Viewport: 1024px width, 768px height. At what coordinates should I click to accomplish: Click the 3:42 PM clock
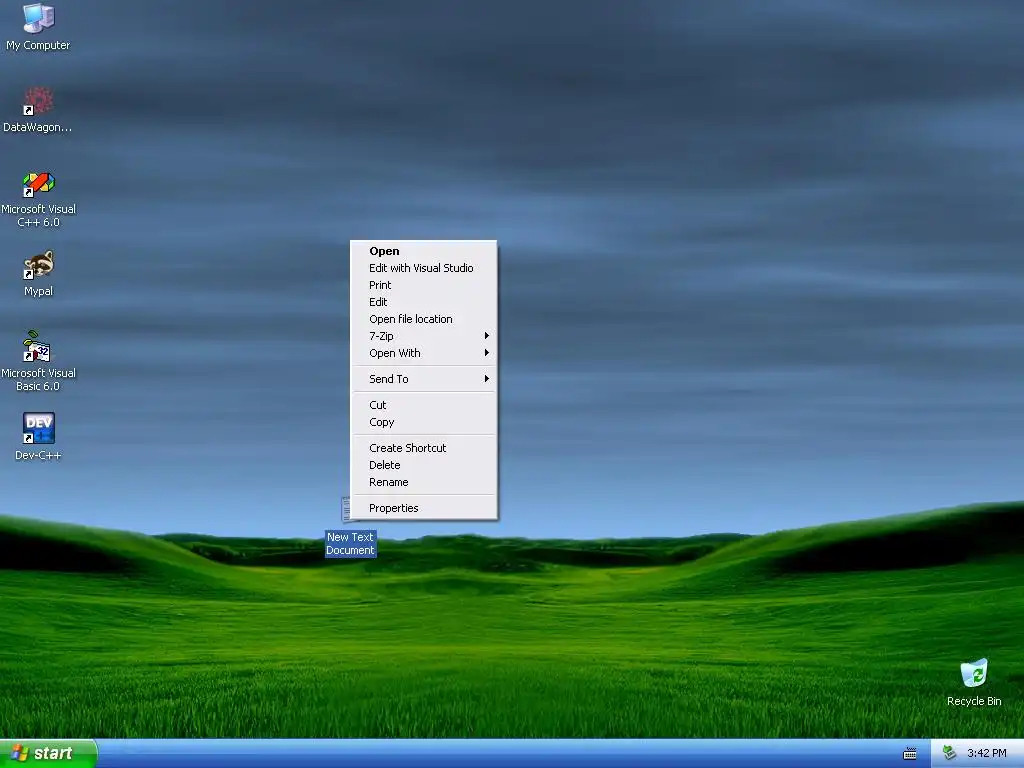click(987, 753)
